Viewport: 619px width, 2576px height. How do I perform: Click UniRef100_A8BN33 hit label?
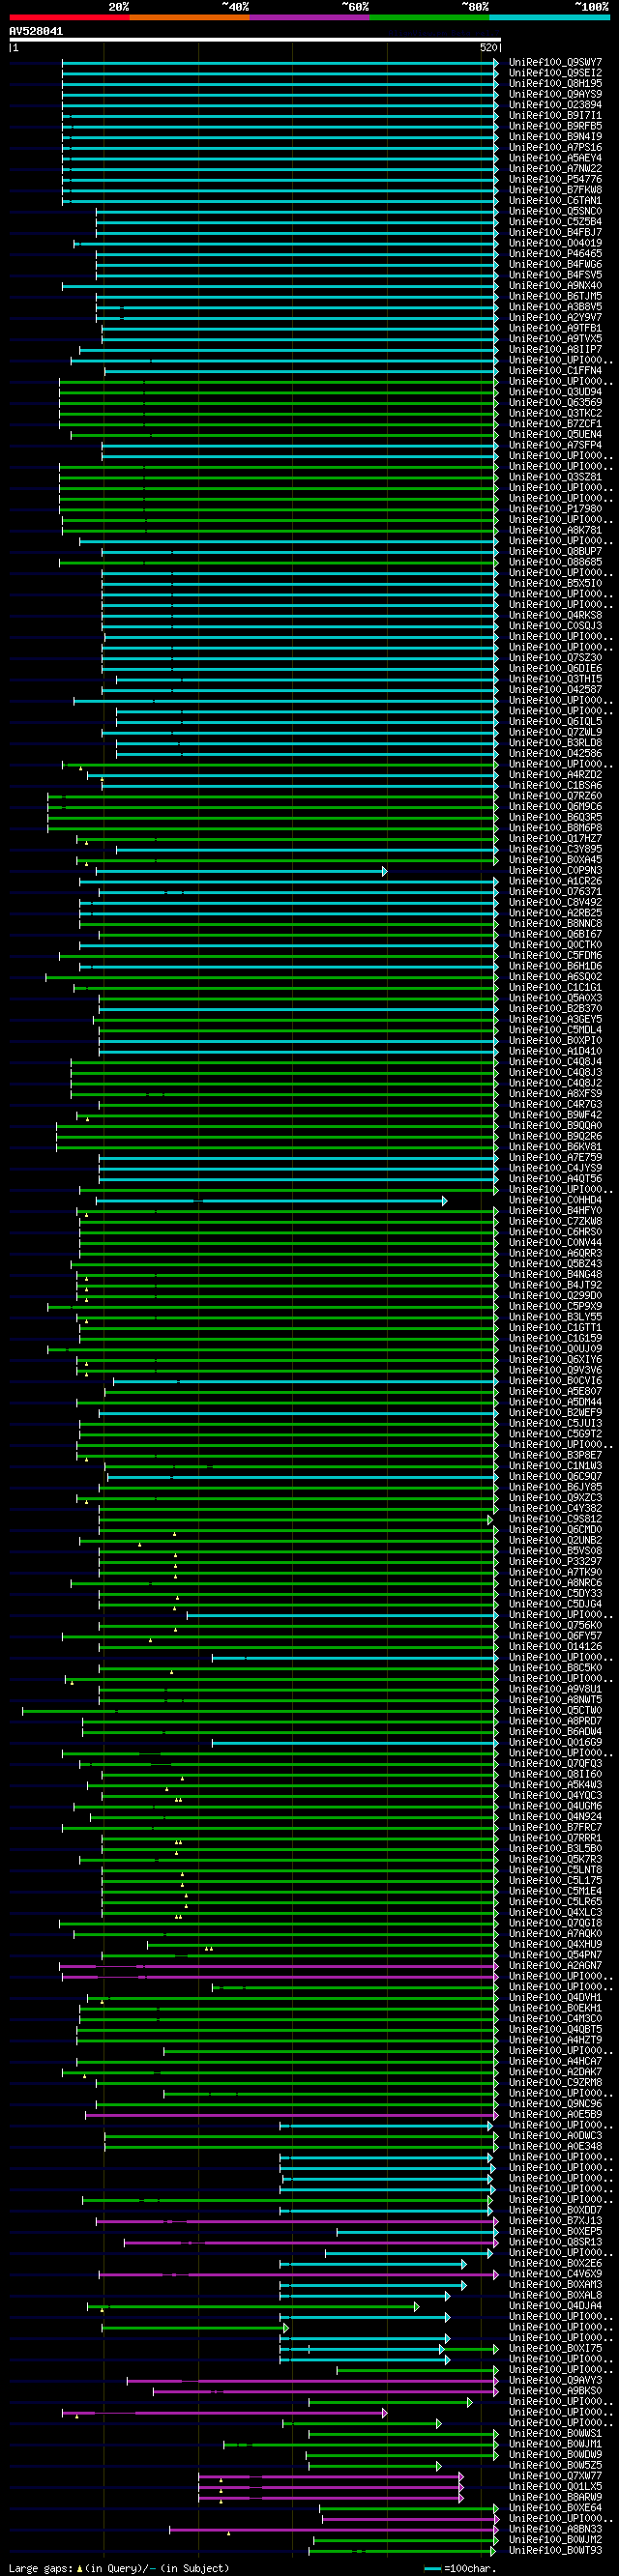pos(555,2530)
